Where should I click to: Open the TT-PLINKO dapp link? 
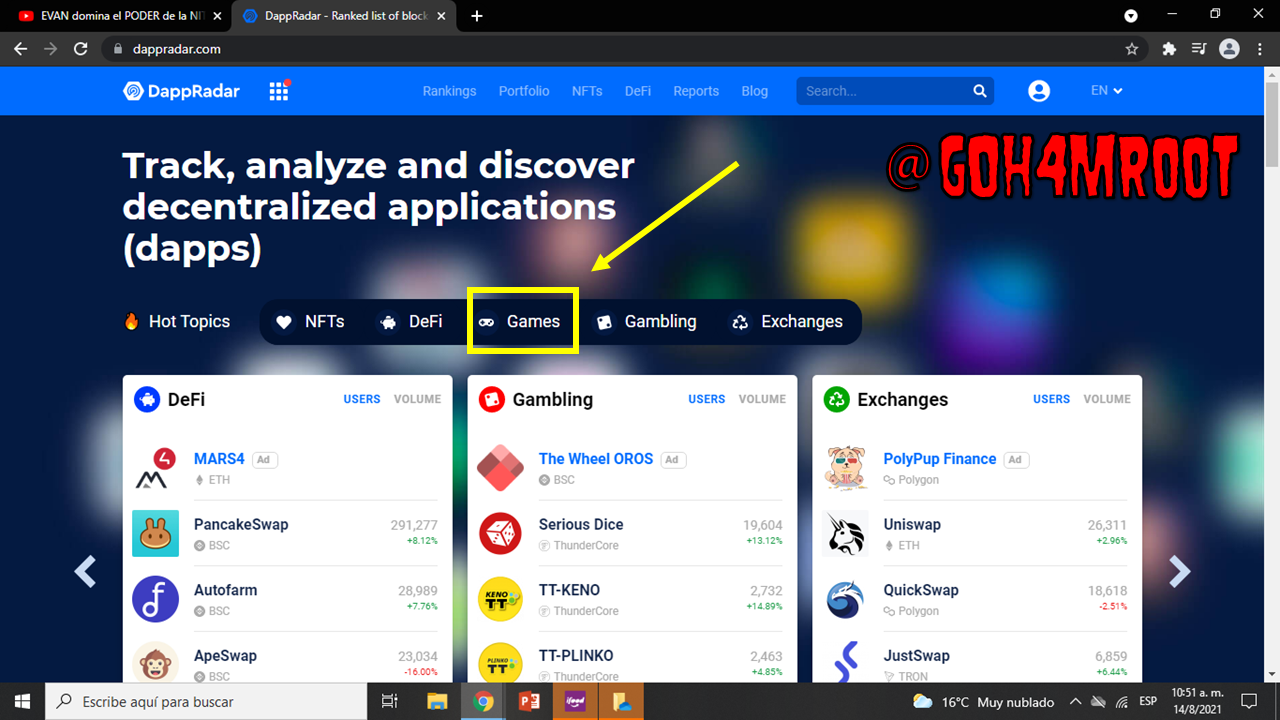coord(576,656)
